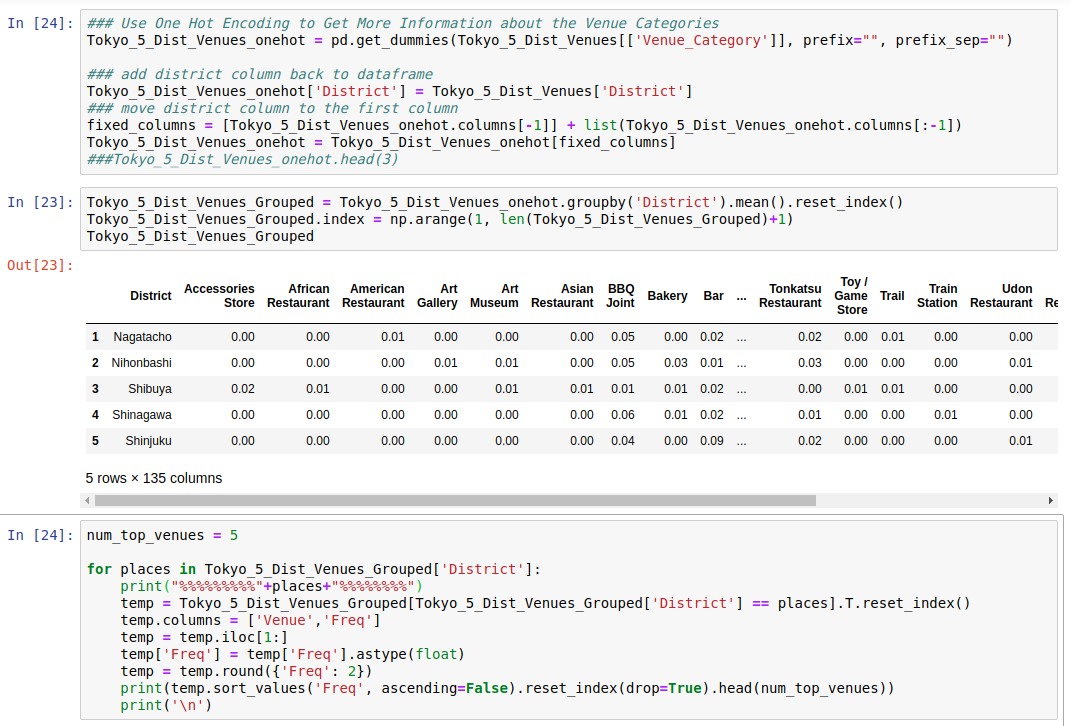Click the 'Udon Restaurant' column header
The height and width of the screenshot is (726, 1071).
1001,296
